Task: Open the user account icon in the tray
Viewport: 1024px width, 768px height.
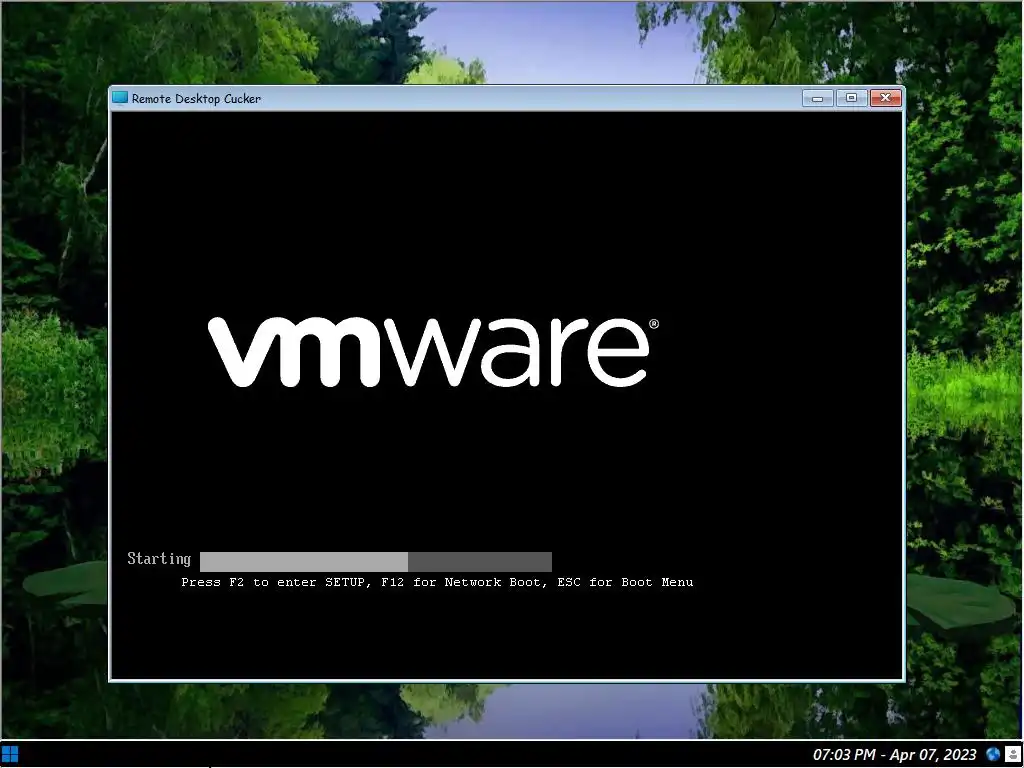Action: (1012, 754)
